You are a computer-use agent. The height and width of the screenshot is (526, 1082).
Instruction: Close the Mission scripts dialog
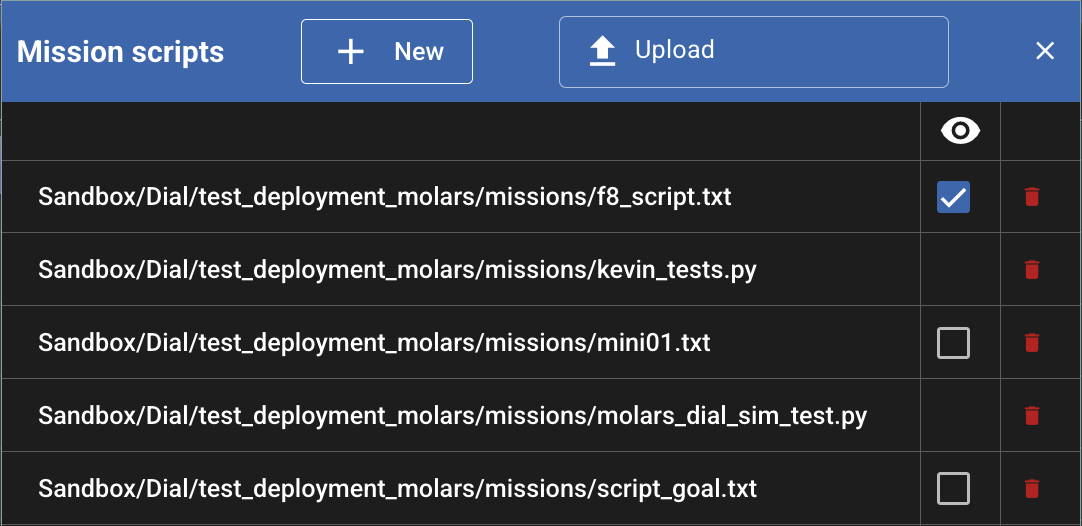pyautogui.click(x=1045, y=51)
